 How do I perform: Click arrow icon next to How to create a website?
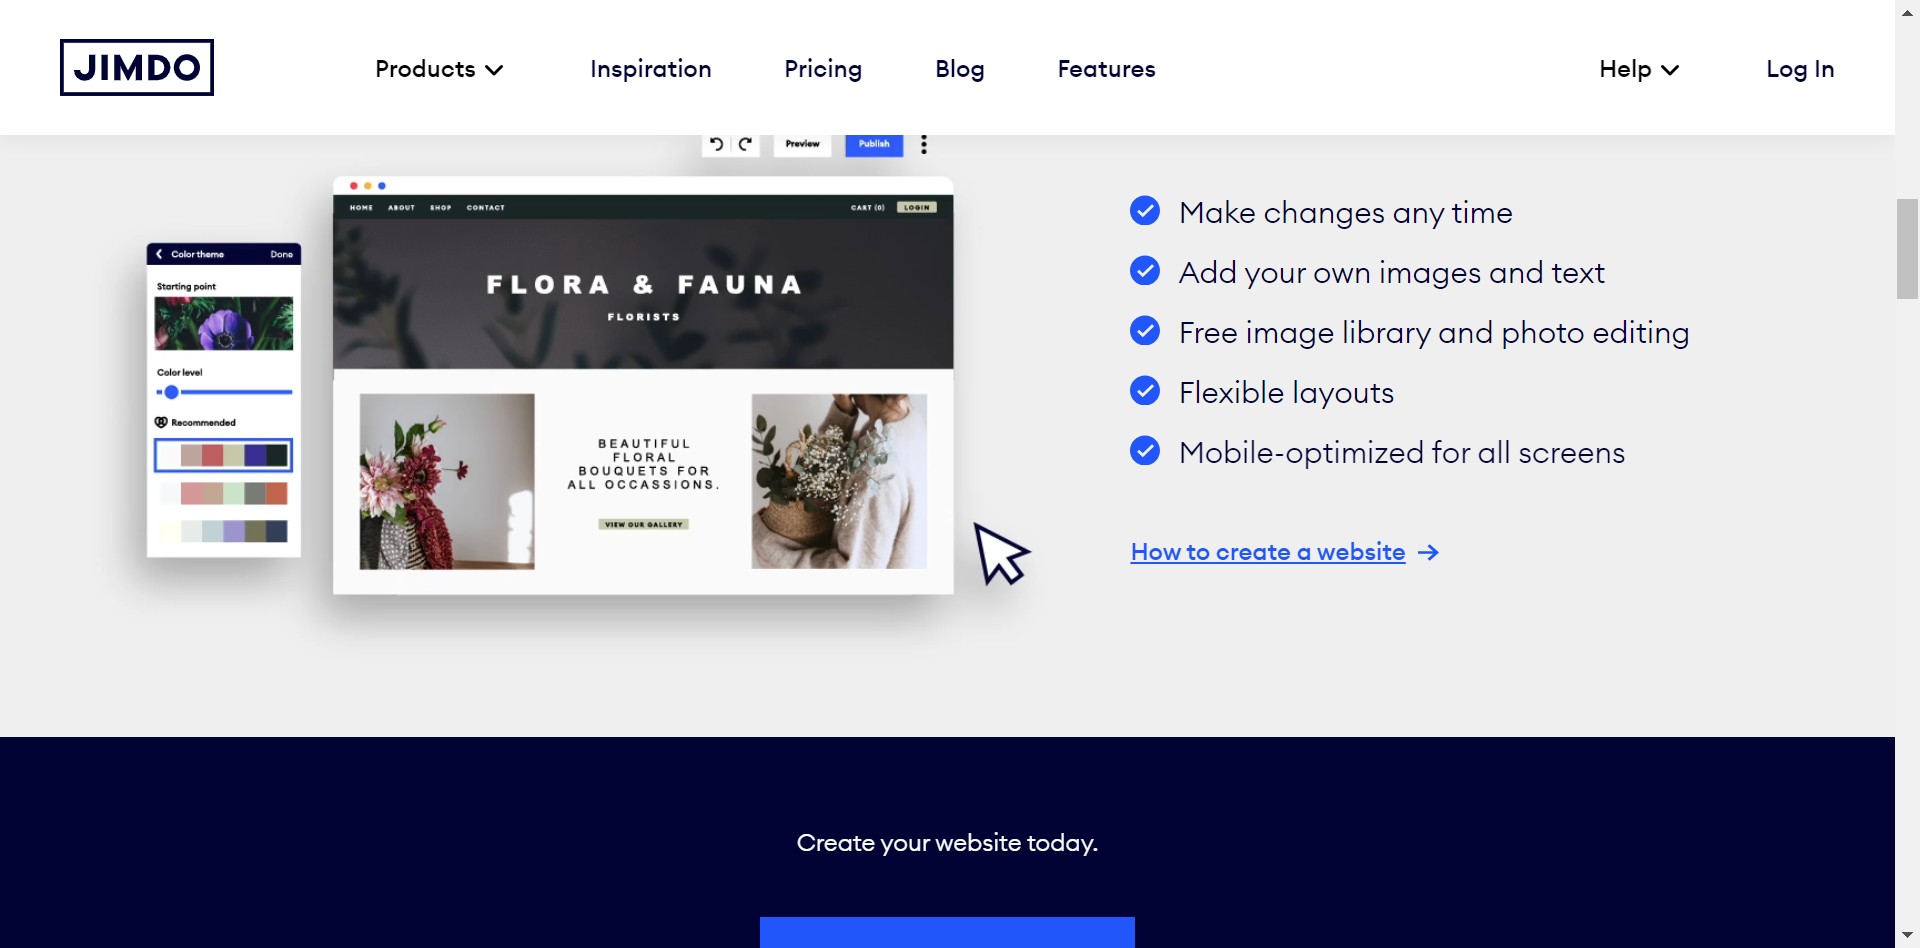pyautogui.click(x=1428, y=552)
